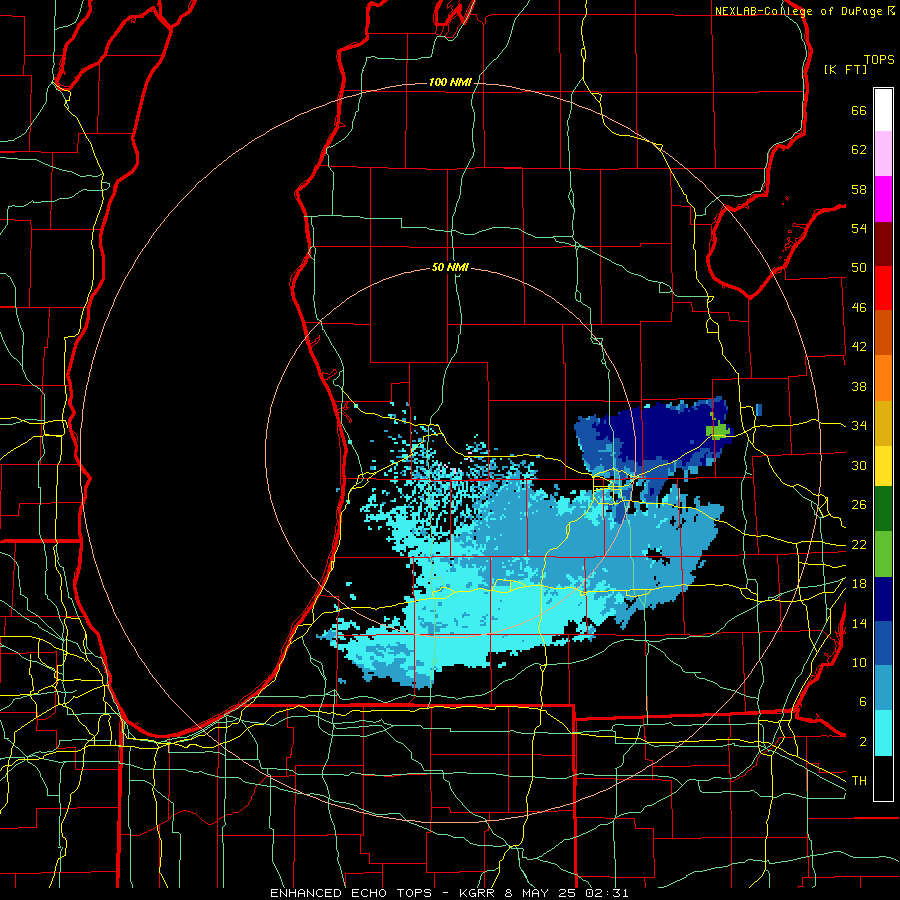Image resolution: width=900 pixels, height=900 pixels.
Task: Click the ENHANCED ECHO TOPS caption
Action: coord(351,893)
